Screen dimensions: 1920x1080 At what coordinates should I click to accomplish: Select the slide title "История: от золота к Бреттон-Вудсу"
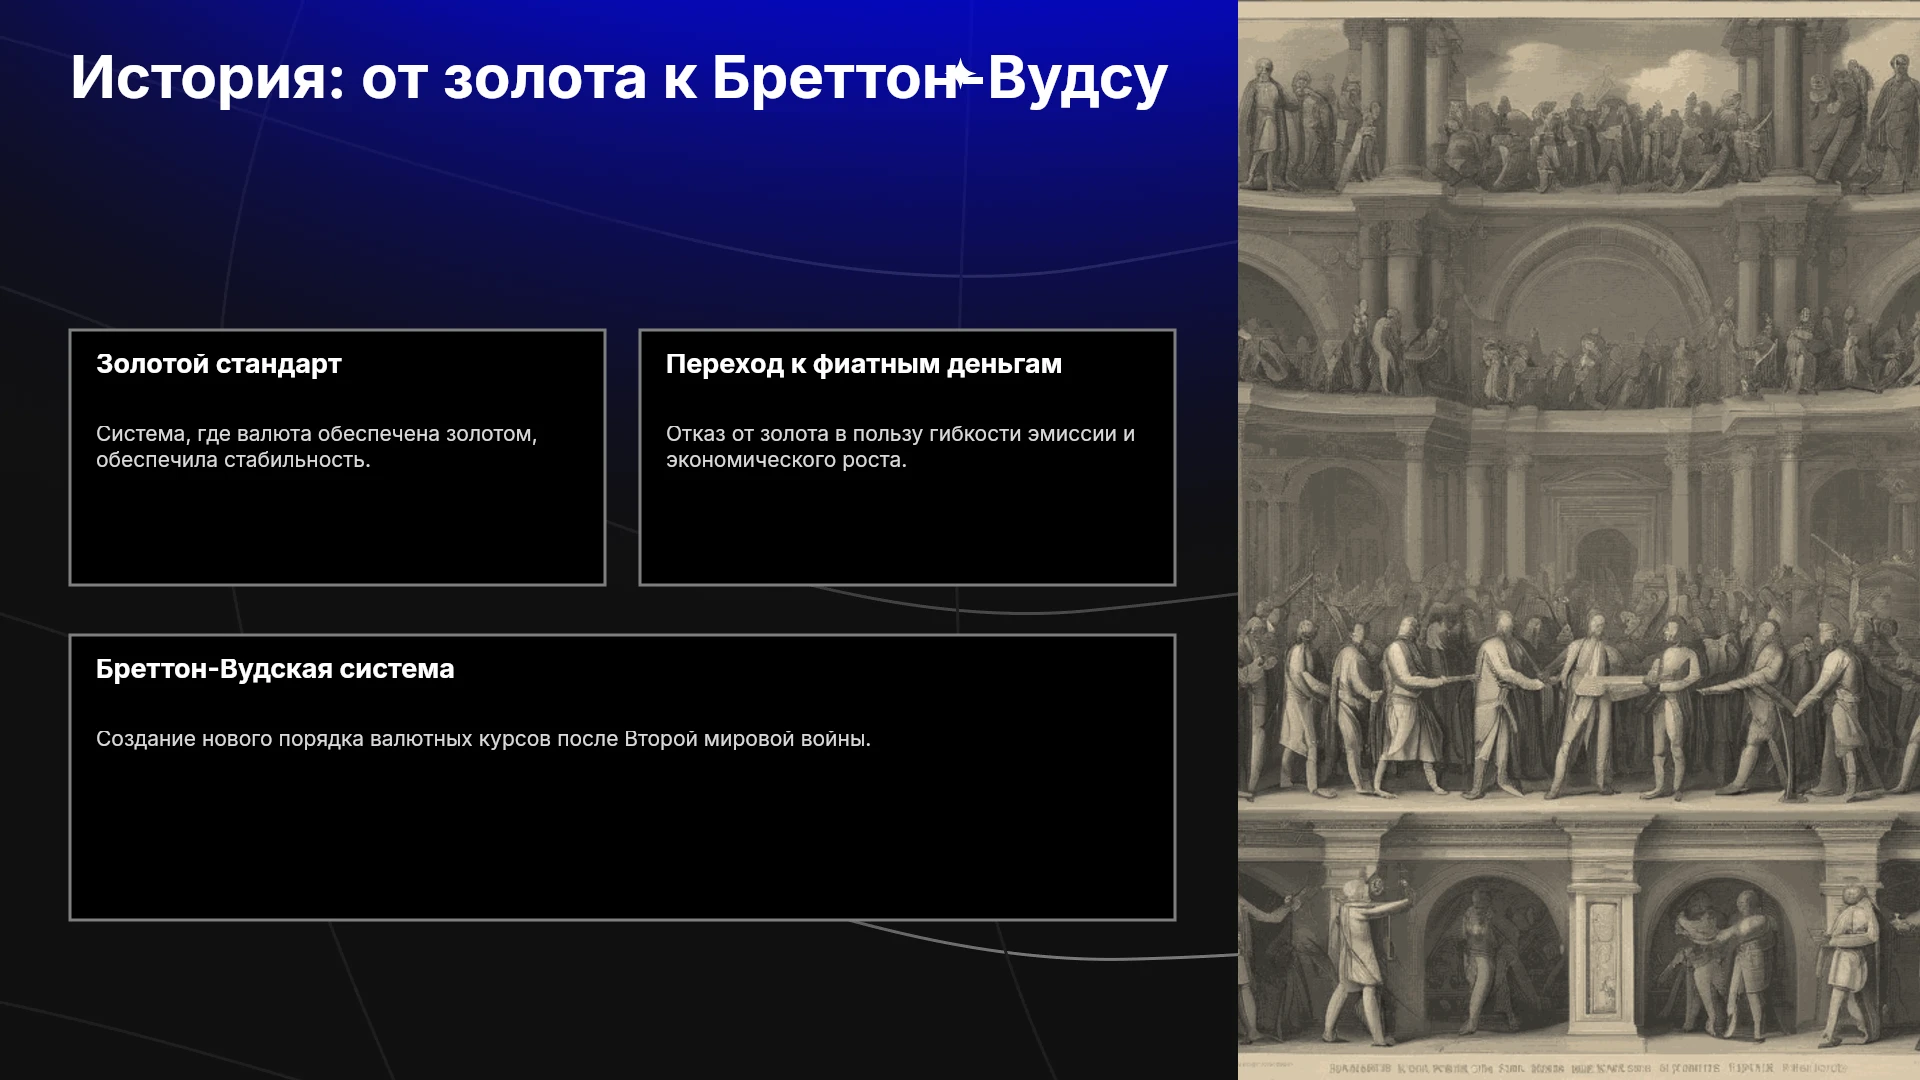tap(619, 78)
